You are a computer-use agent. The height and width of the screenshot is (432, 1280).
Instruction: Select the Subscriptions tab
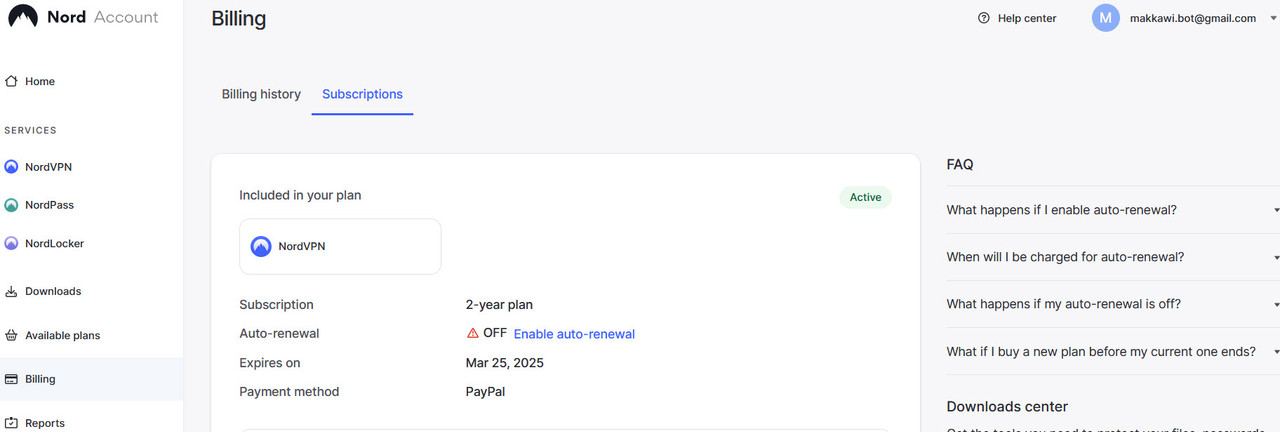point(362,94)
